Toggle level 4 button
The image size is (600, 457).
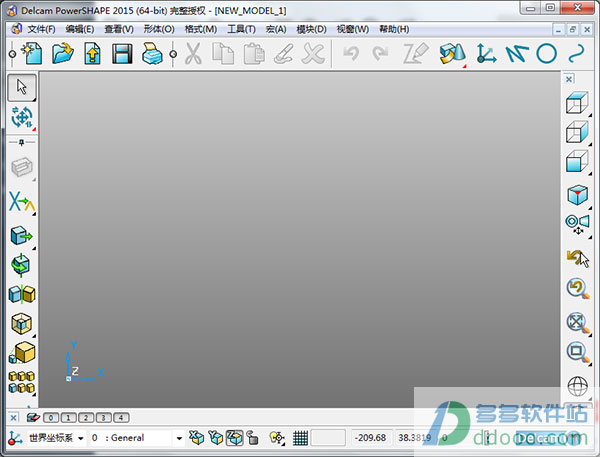pyautogui.click(x=121, y=418)
